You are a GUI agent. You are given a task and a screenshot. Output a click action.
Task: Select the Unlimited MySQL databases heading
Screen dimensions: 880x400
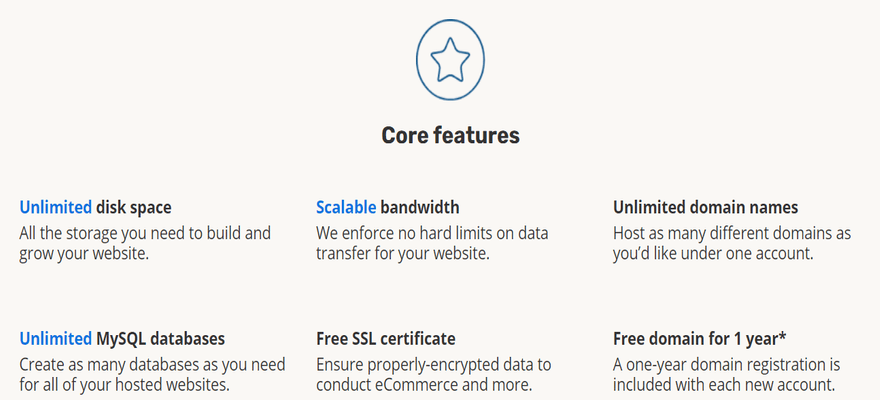click(122, 339)
